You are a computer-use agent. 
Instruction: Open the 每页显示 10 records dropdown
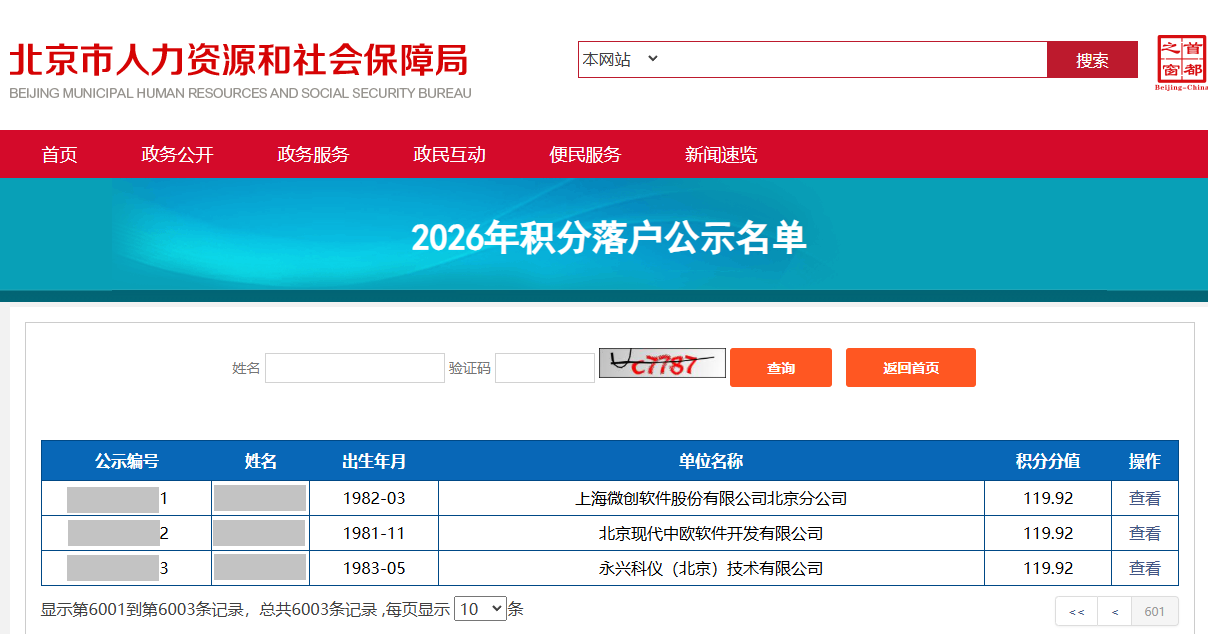(480, 609)
